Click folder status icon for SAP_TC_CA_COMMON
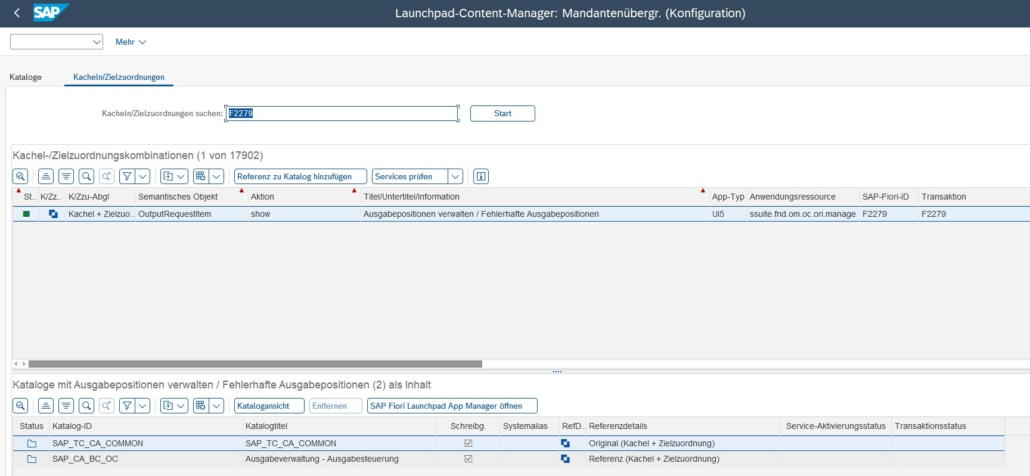1030x476 pixels. click(31, 443)
